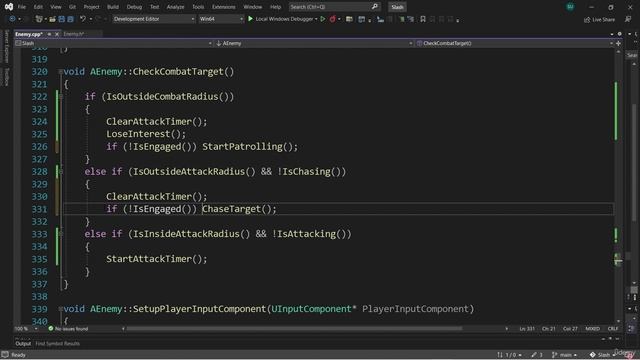
Task: Click the Save icon in toolbar
Action: coord(62,19)
